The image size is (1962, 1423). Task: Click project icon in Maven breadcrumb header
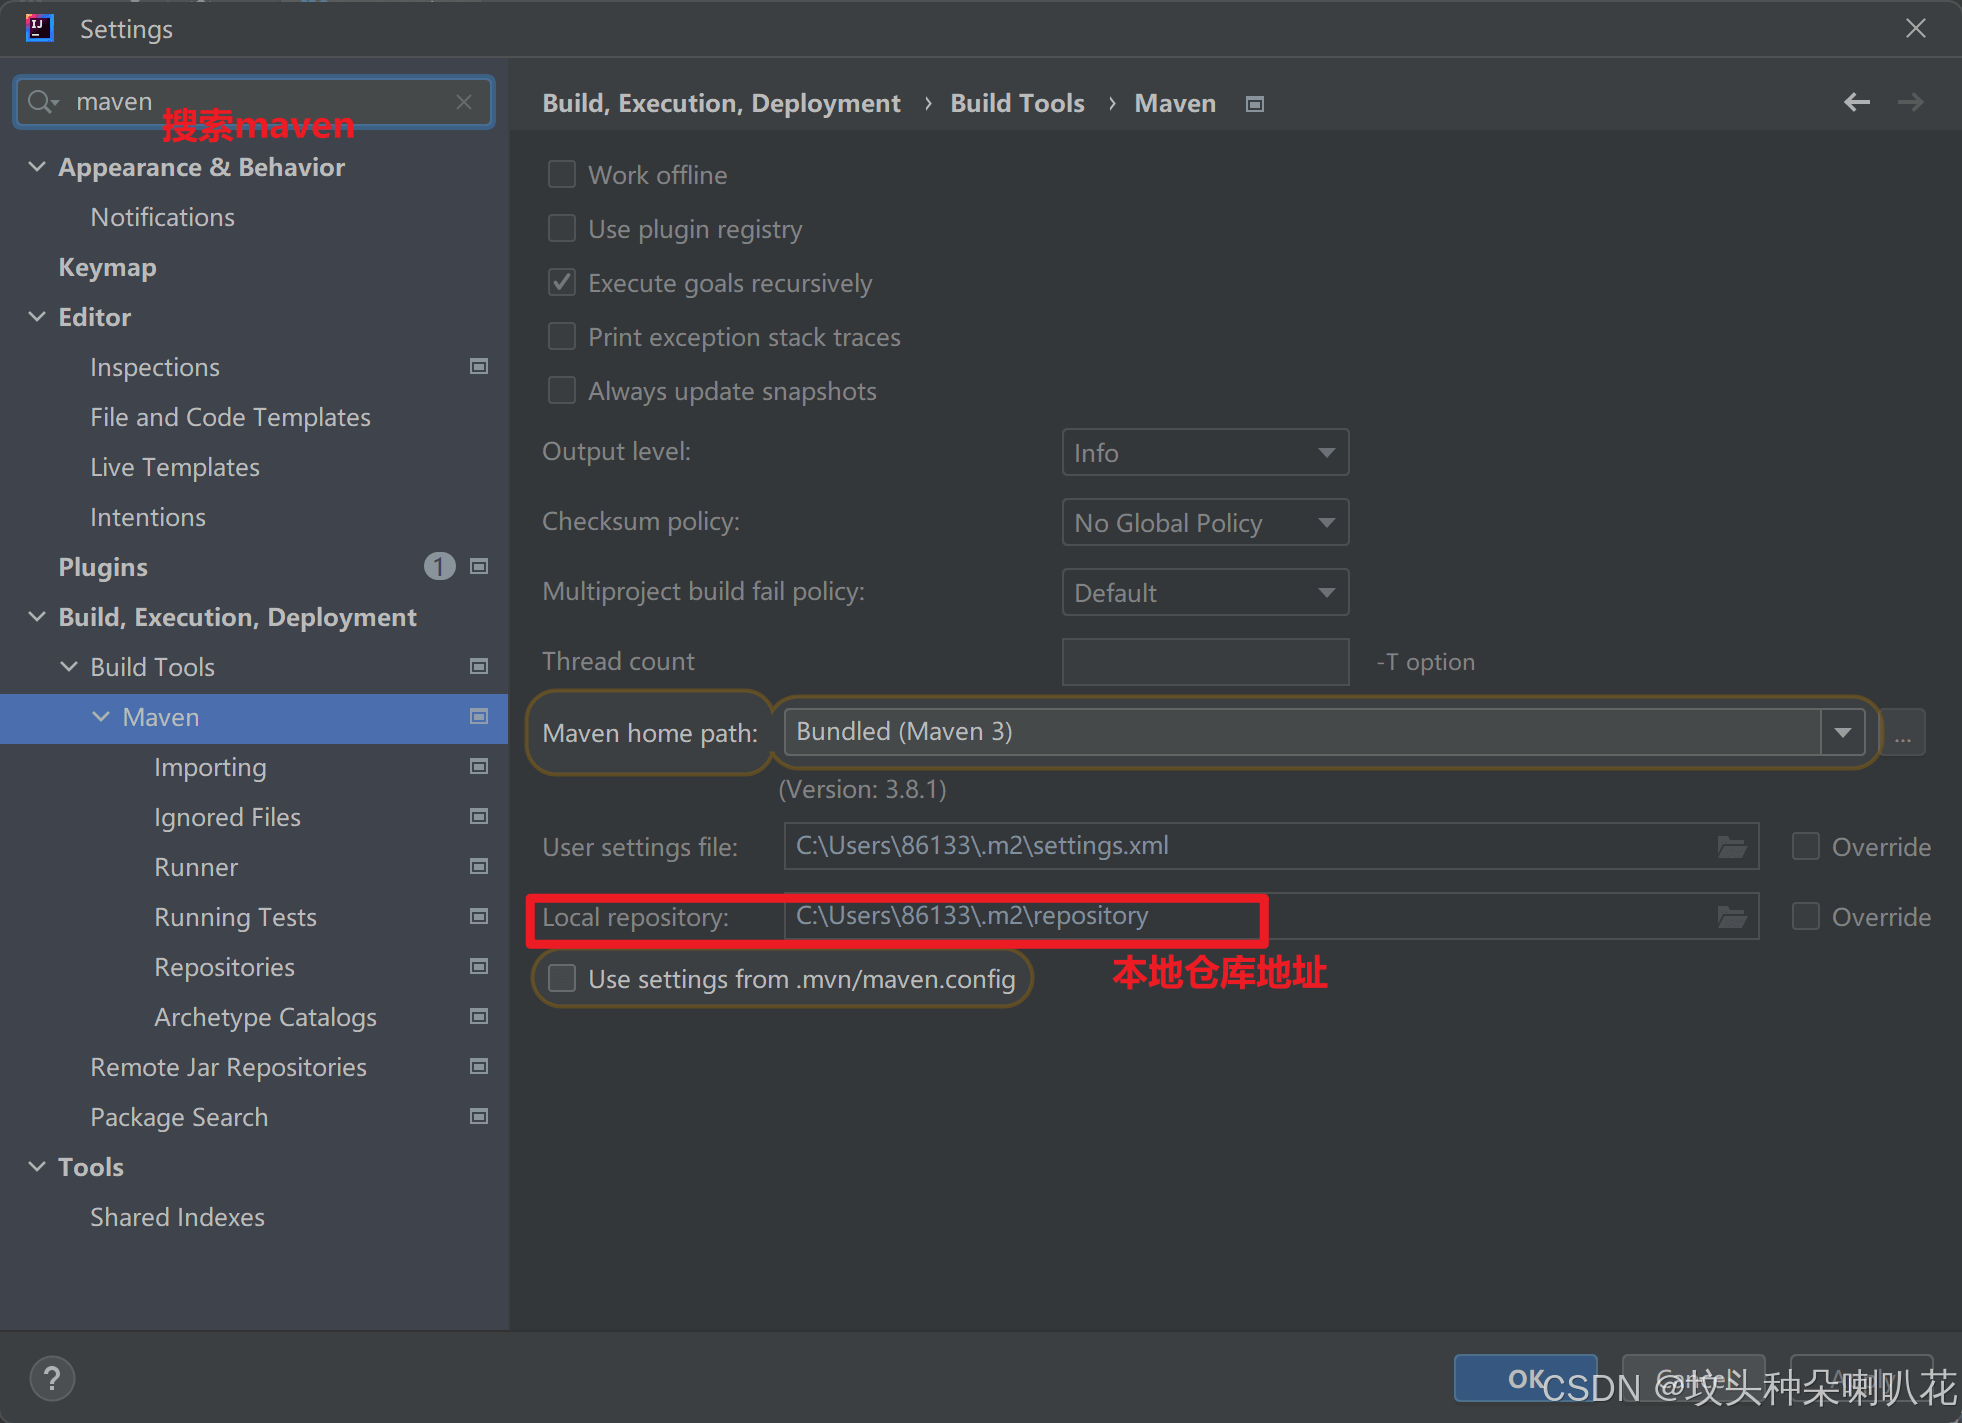pyautogui.click(x=1255, y=104)
